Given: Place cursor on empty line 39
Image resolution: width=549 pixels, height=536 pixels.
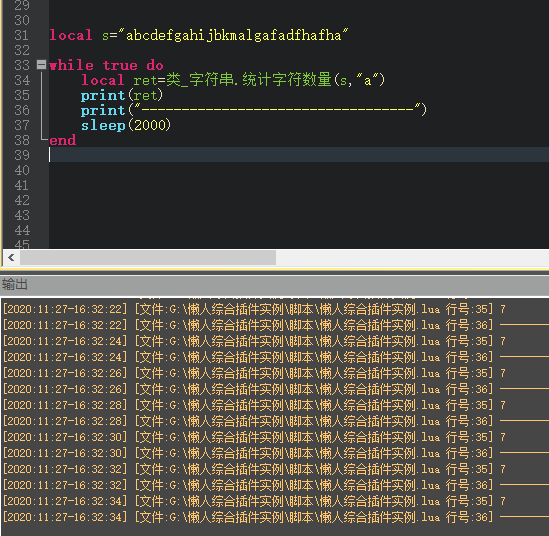Looking at the screenshot, I should point(299,155).
